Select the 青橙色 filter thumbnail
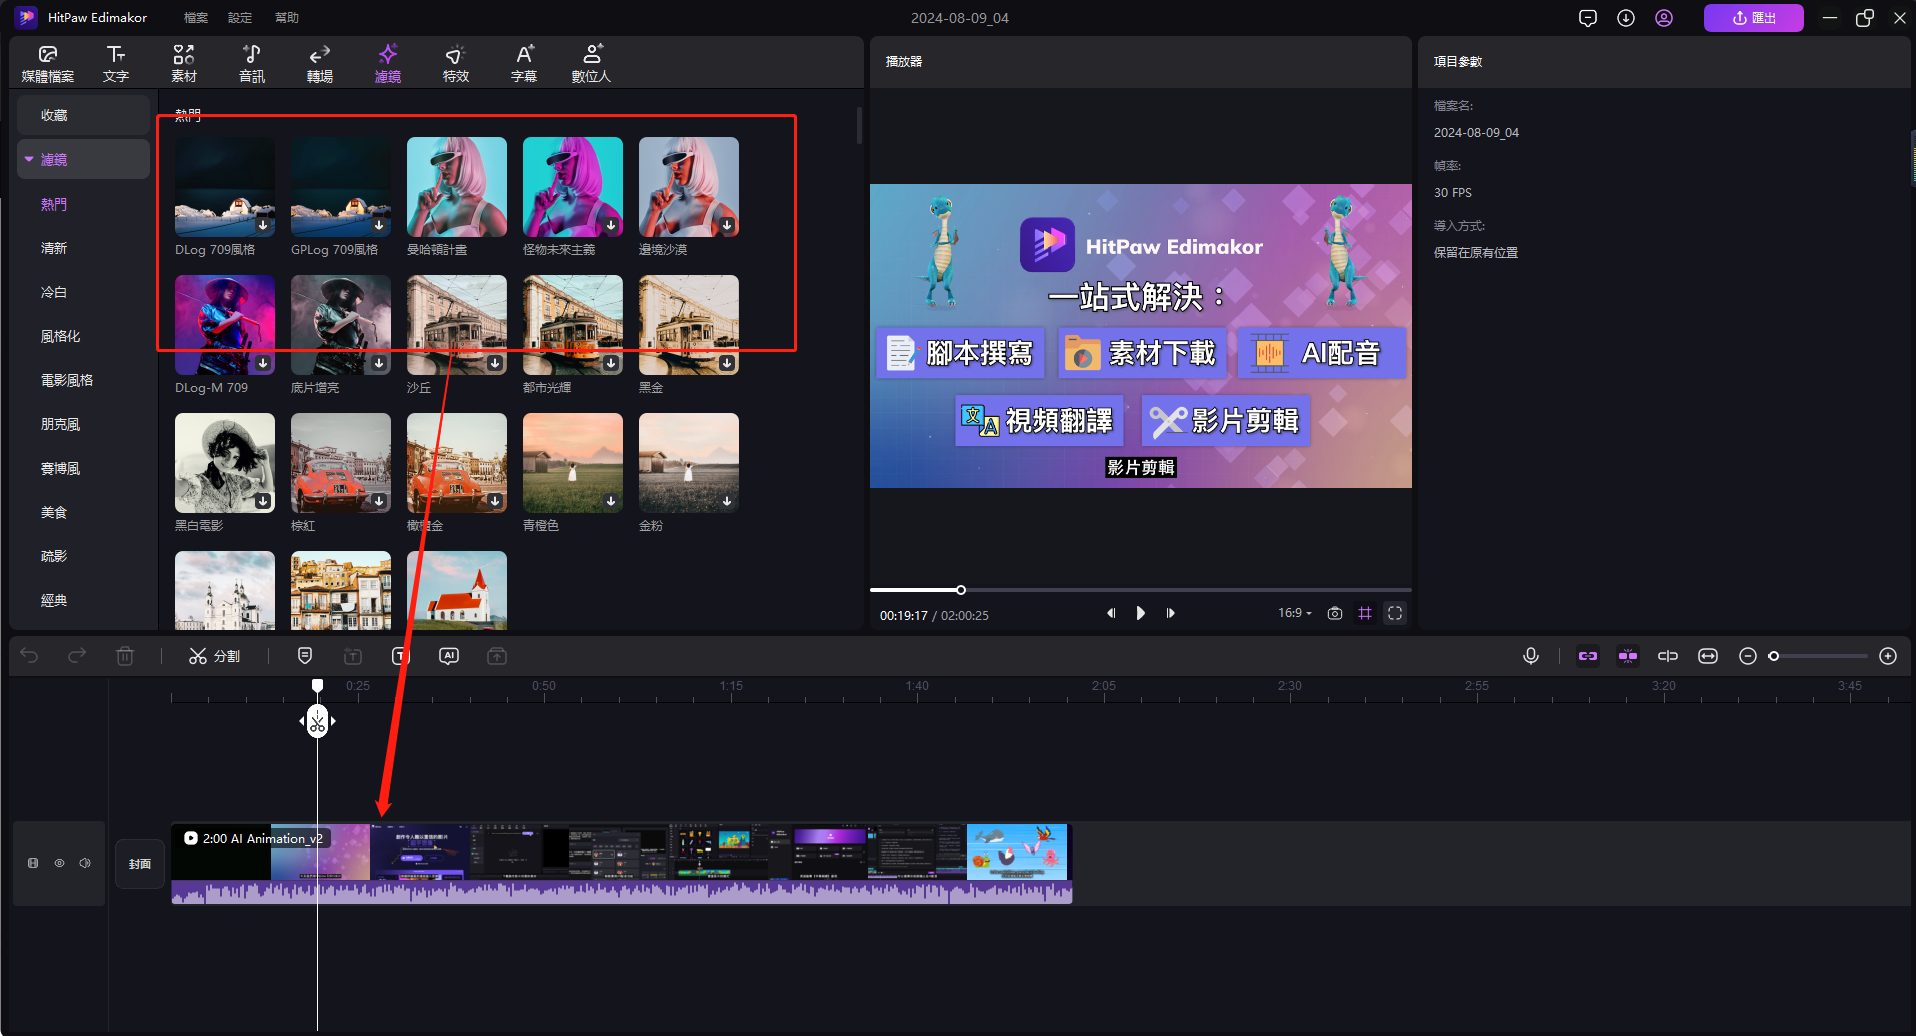The width and height of the screenshot is (1916, 1036). pyautogui.click(x=573, y=463)
